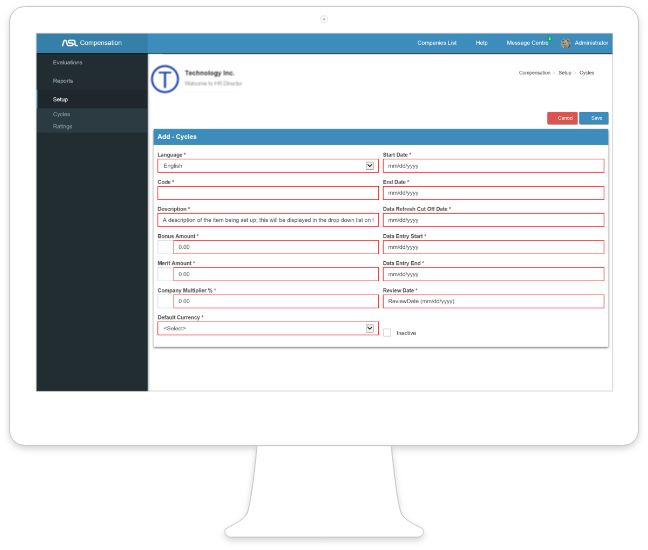This screenshot has width=648, height=550.
Task: Open the Evaluations sidebar menu
Action: (67, 62)
